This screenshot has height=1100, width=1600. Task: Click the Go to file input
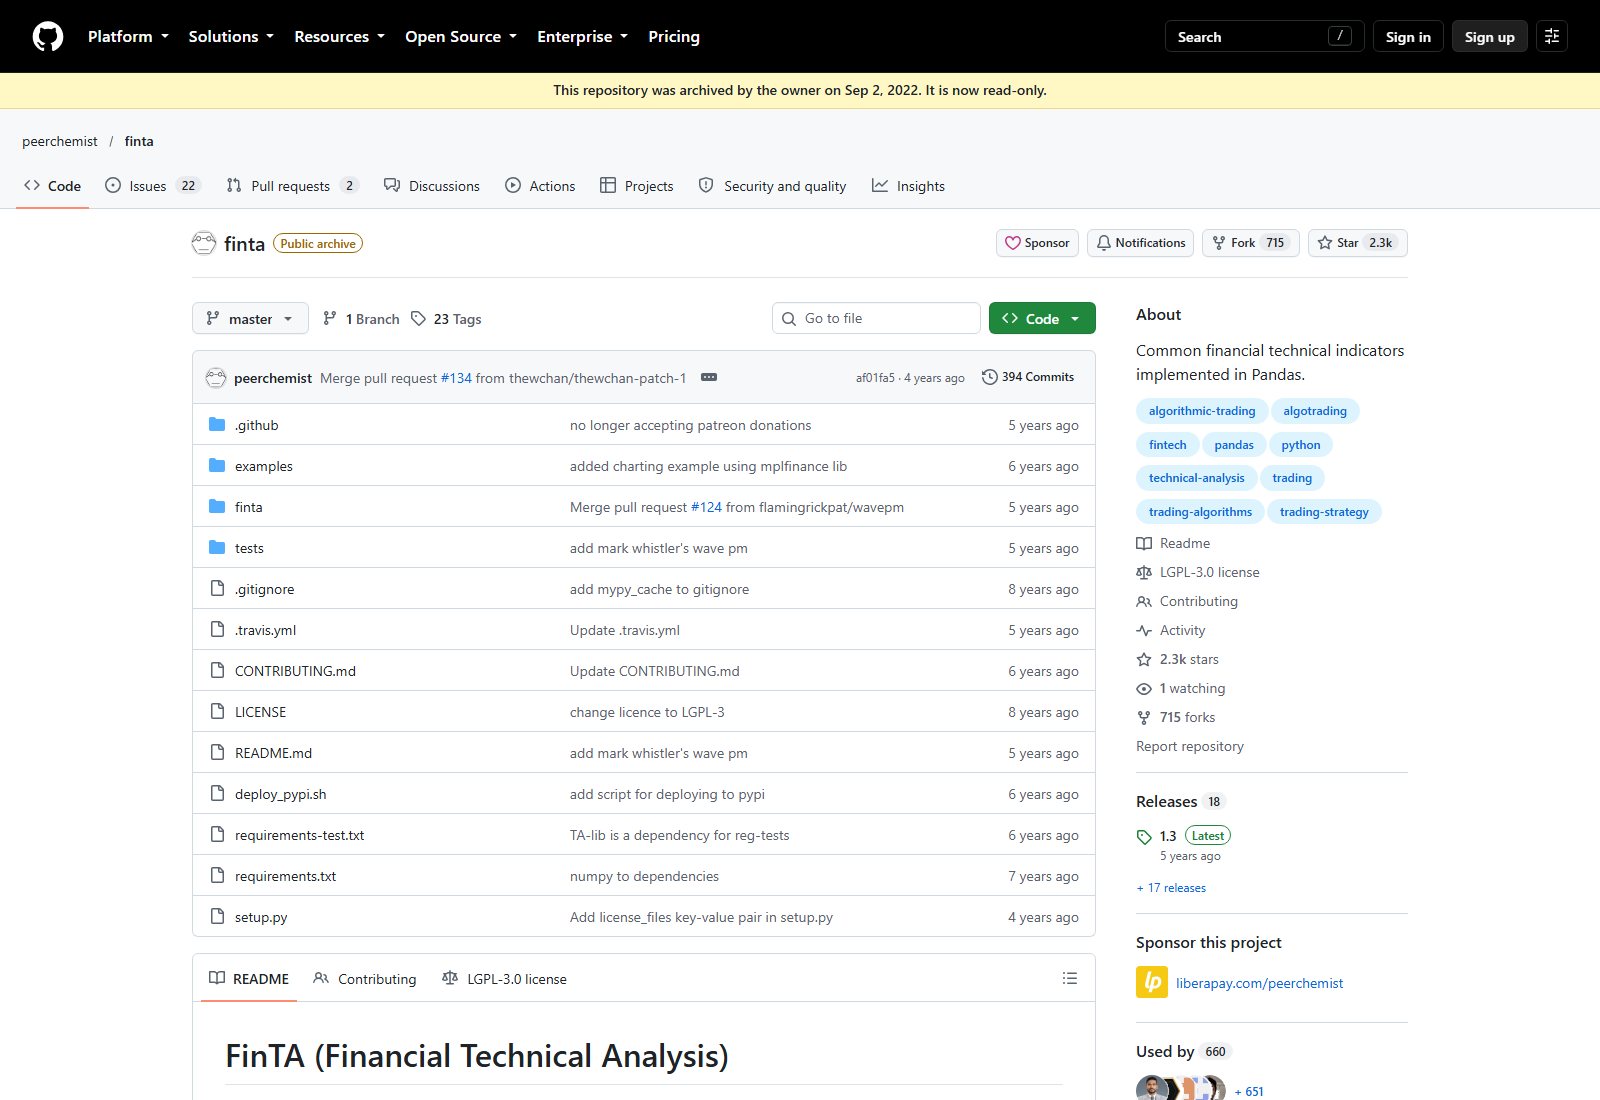[876, 318]
